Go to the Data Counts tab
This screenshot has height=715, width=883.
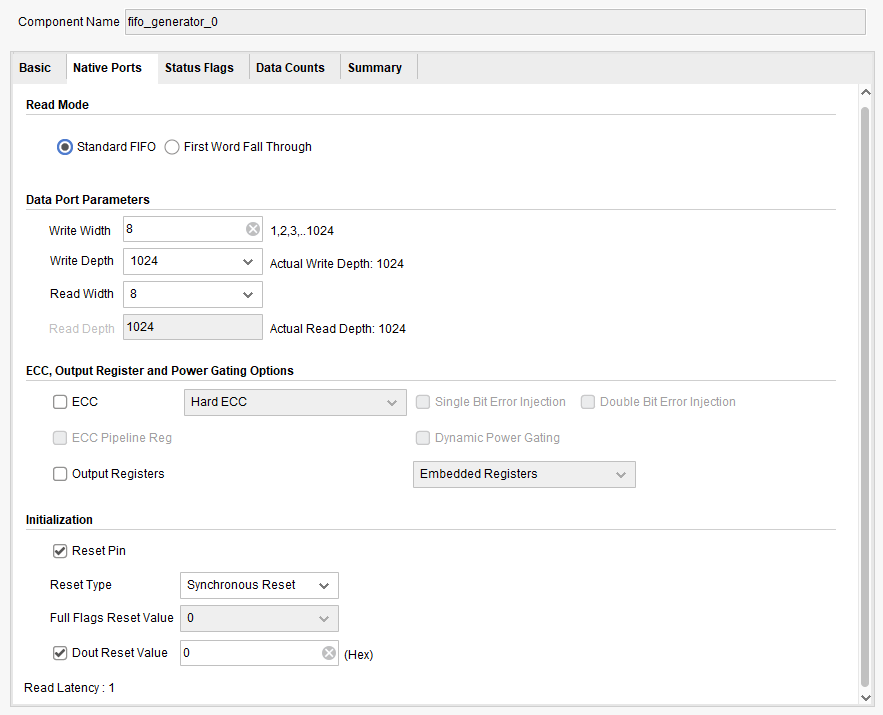pos(290,68)
